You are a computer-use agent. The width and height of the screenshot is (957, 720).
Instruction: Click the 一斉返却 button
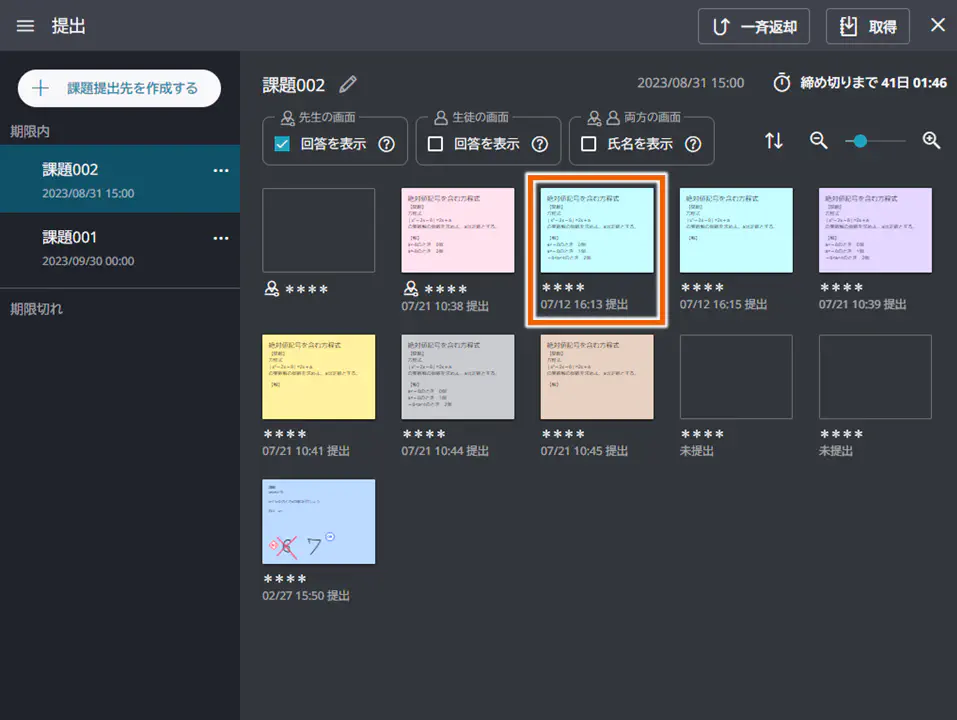(753, 27)
